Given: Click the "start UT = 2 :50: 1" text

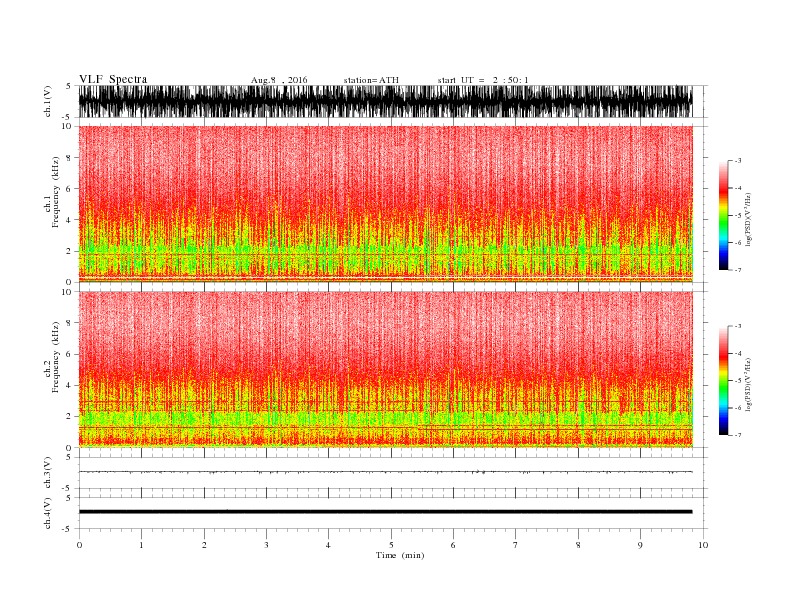Looking at the screenshot, I should coord(483,80).
